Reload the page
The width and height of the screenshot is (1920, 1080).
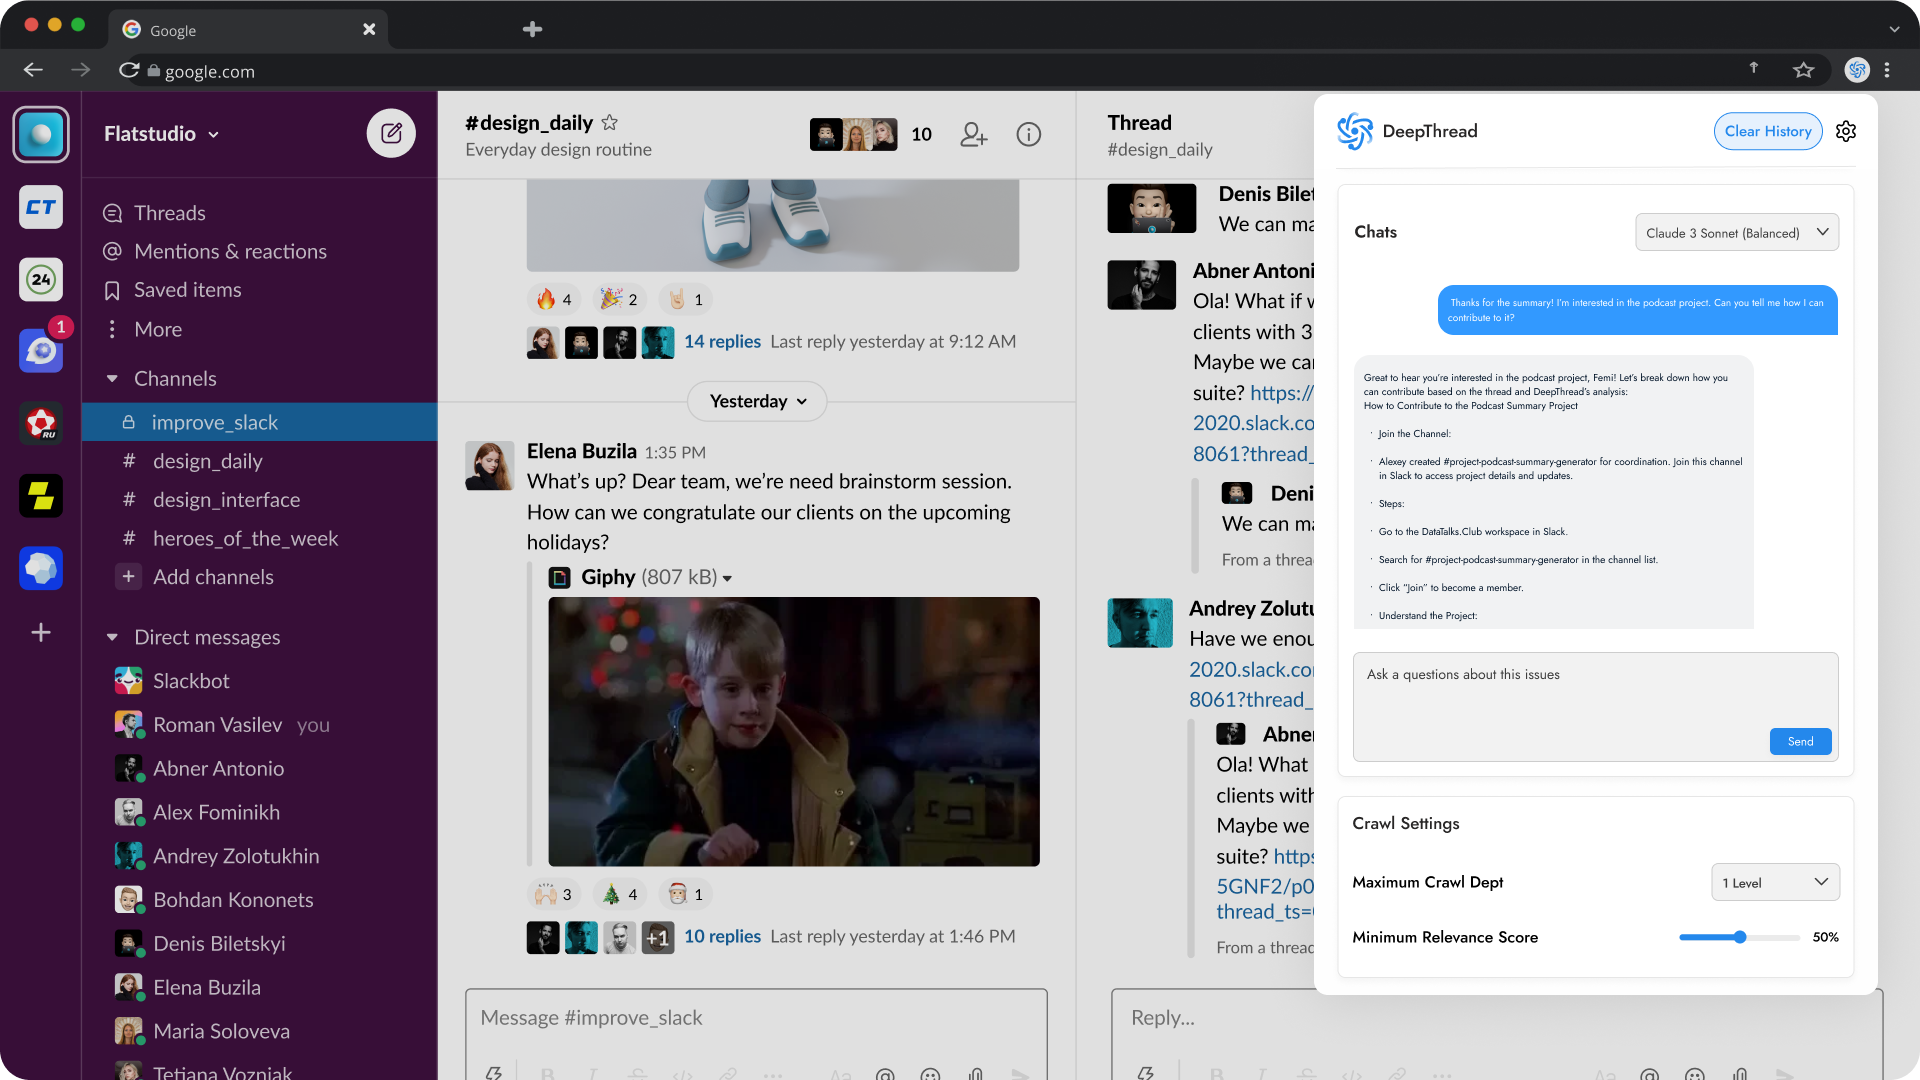(129, 70)
